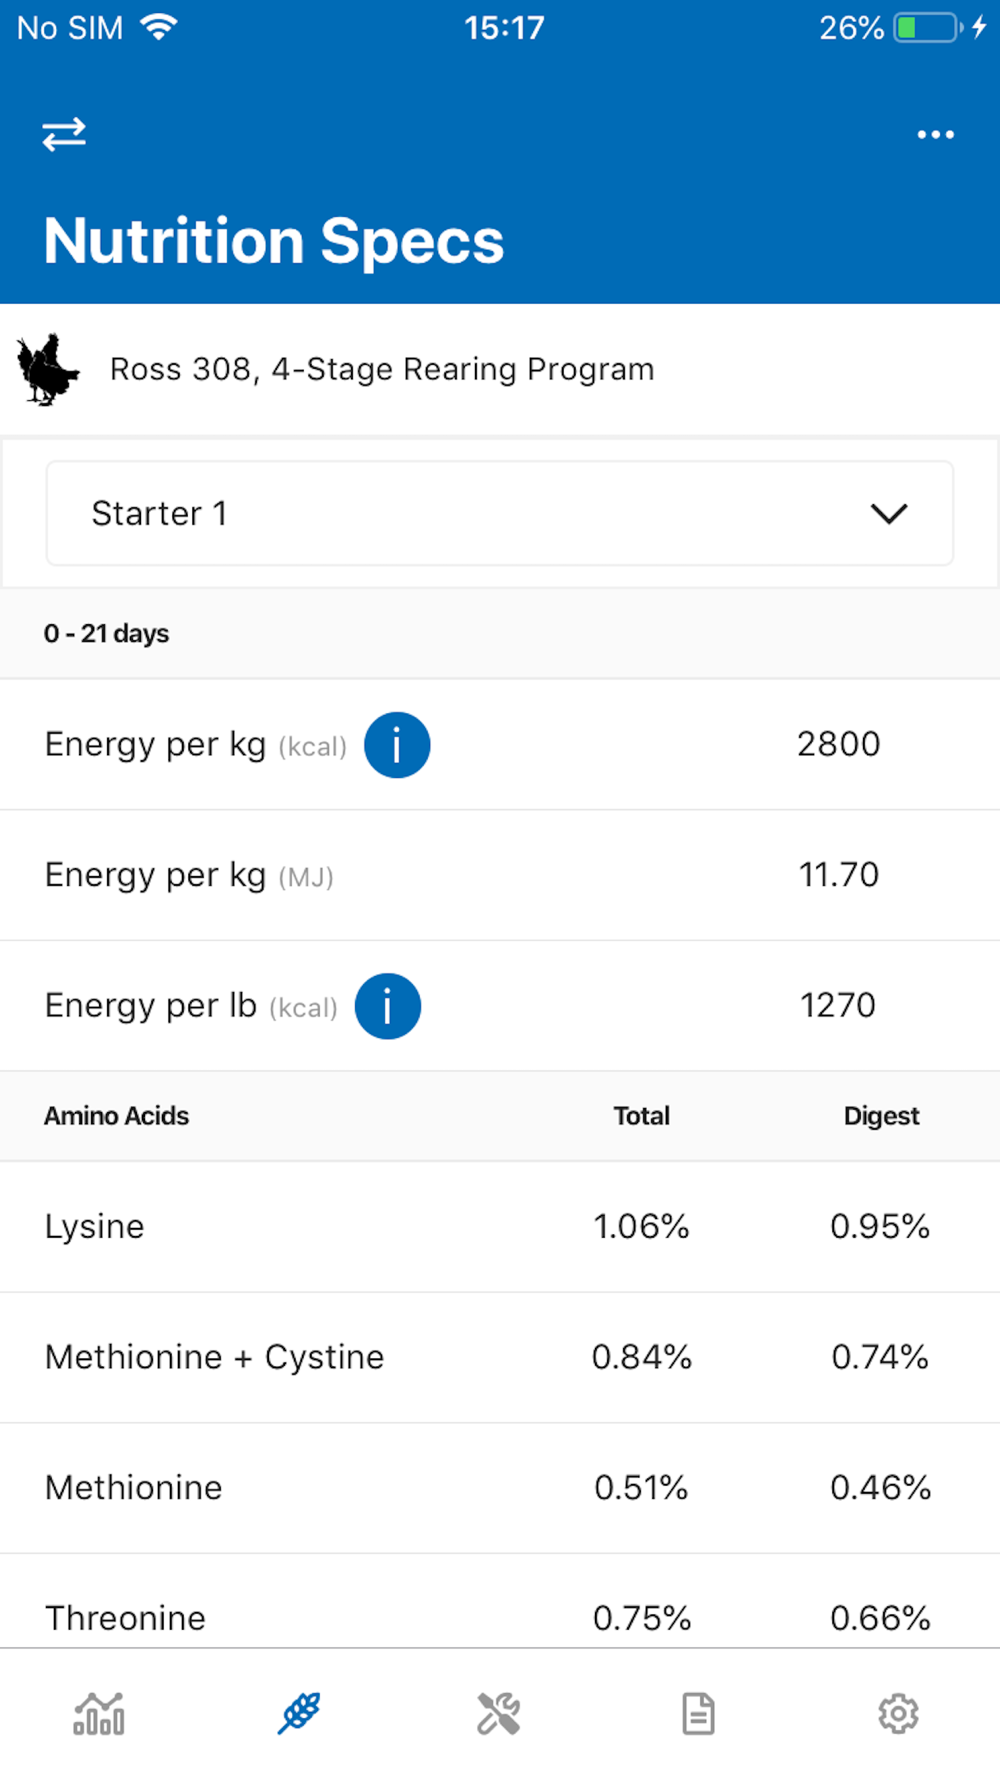Open the documents tab
Image resolution: width=1000 pixels, height=1778 pixels.
(698, 1713)
